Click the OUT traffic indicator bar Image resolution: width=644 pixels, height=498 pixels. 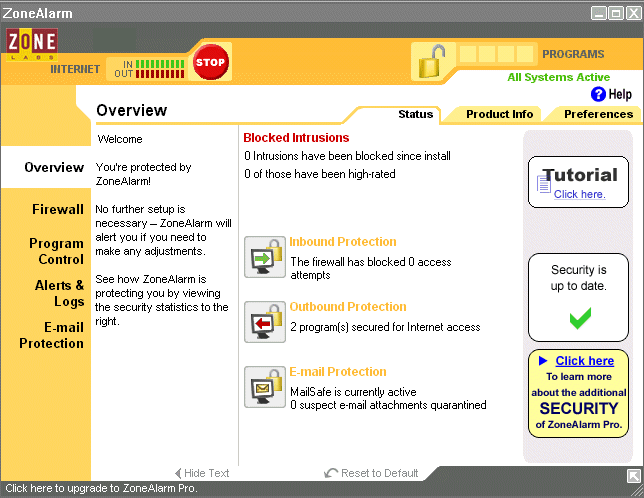[160, 74]
